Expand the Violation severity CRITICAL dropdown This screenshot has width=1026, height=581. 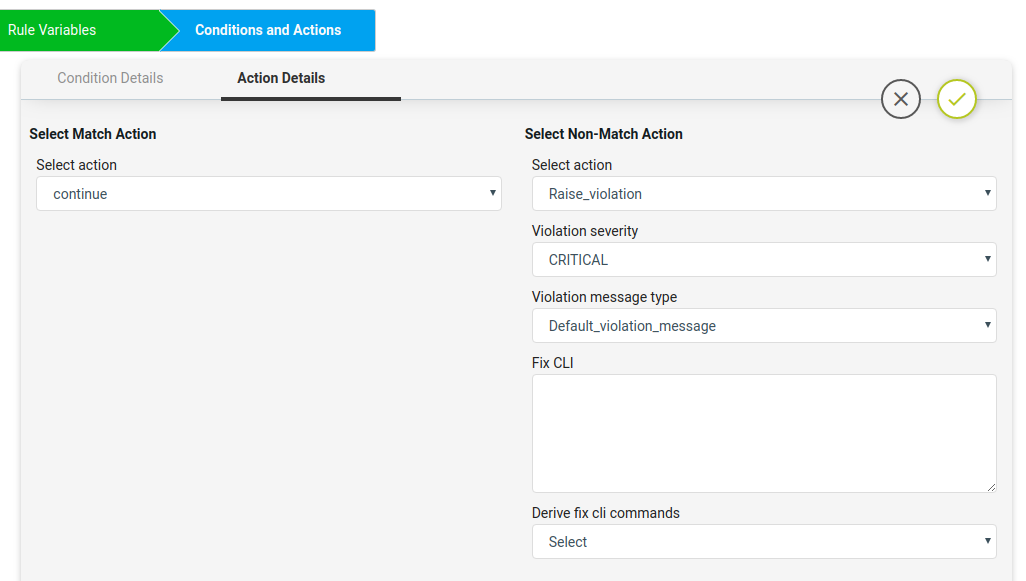(764, 260)
